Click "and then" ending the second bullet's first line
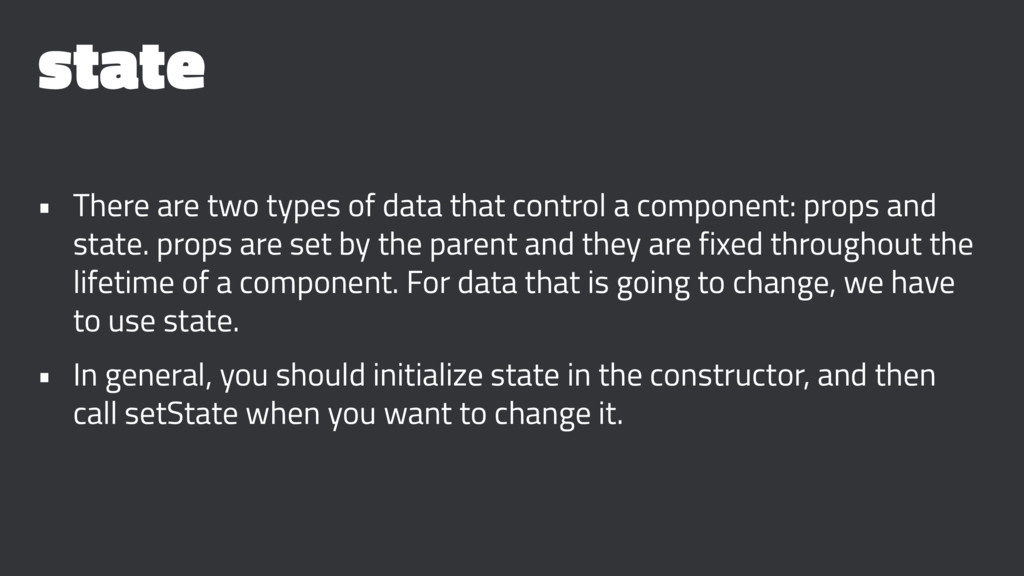 pos(876,376)
